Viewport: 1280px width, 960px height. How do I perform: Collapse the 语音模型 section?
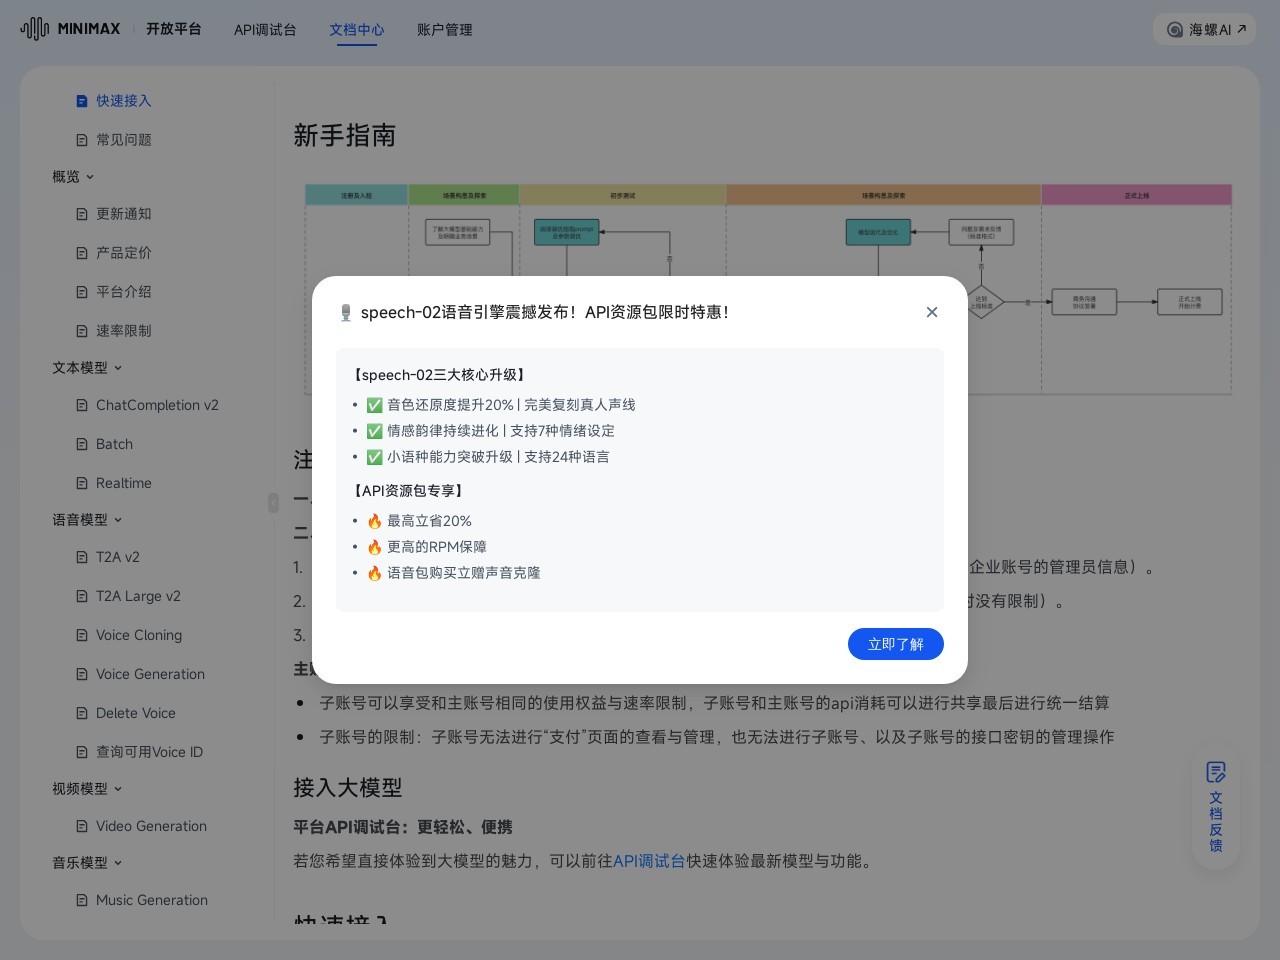click(118, 520)
